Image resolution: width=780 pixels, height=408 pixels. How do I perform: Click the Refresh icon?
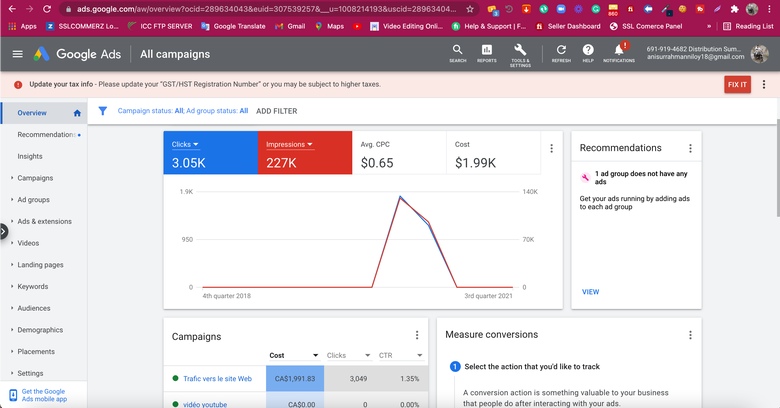tap(561, 52)
